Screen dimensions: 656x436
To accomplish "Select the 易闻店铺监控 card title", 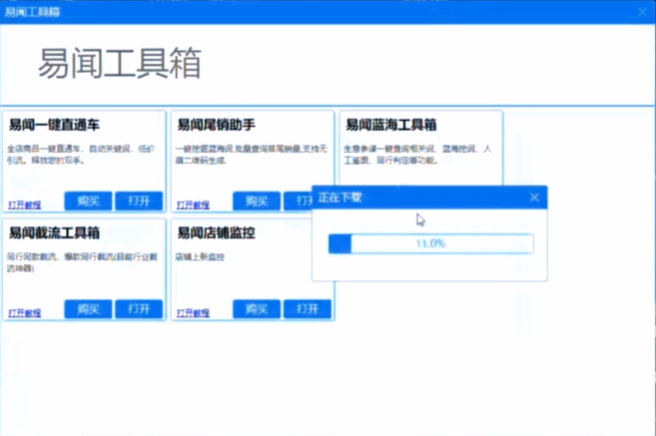I will (216, 233).
